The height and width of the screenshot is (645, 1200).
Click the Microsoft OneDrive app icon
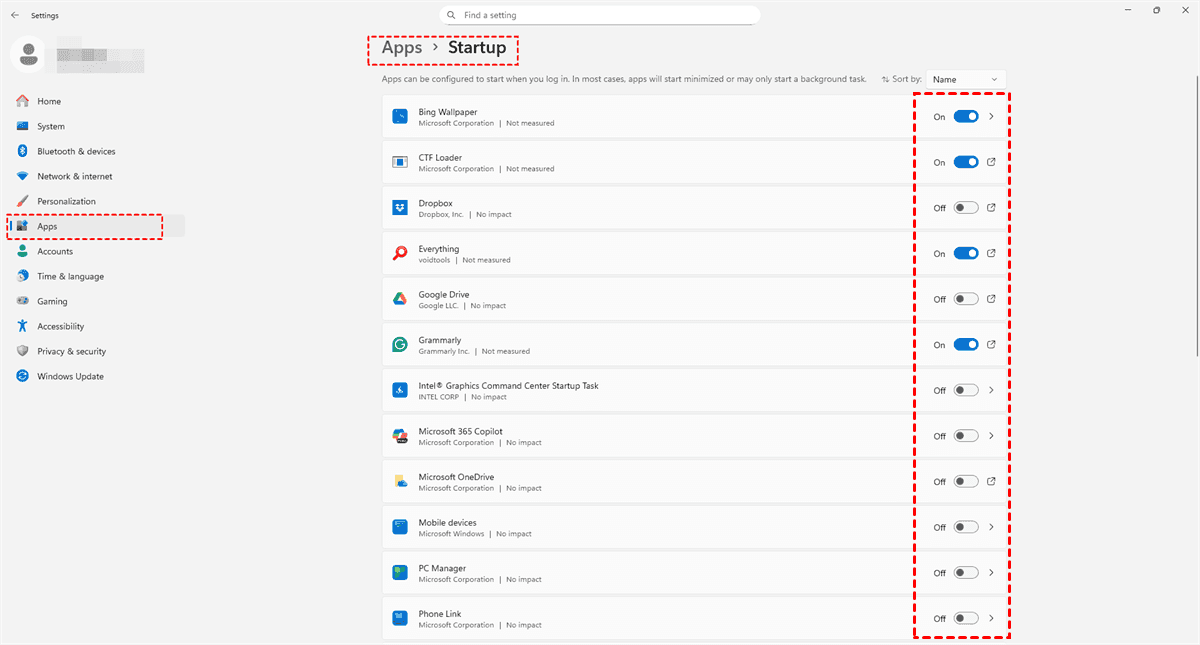click(x=400, y=482)
